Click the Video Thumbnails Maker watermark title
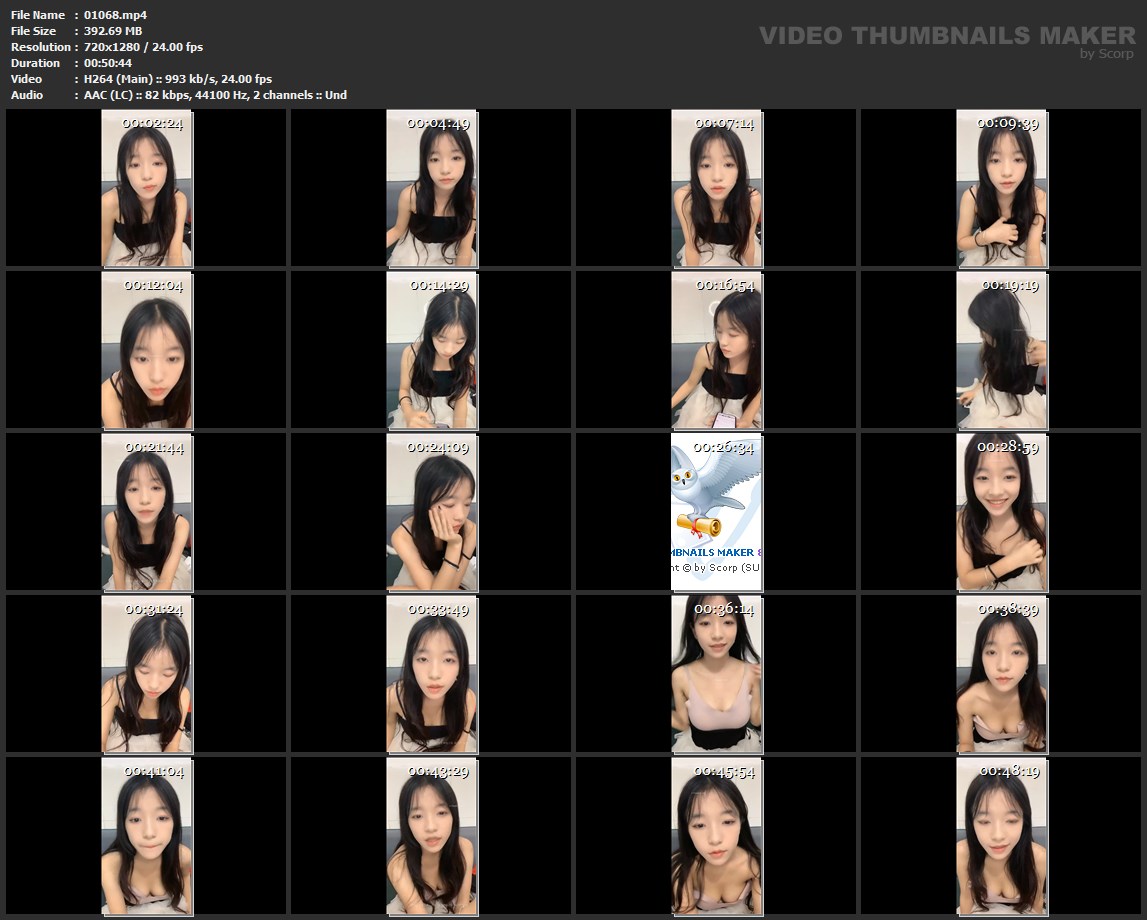 (946, 35)
